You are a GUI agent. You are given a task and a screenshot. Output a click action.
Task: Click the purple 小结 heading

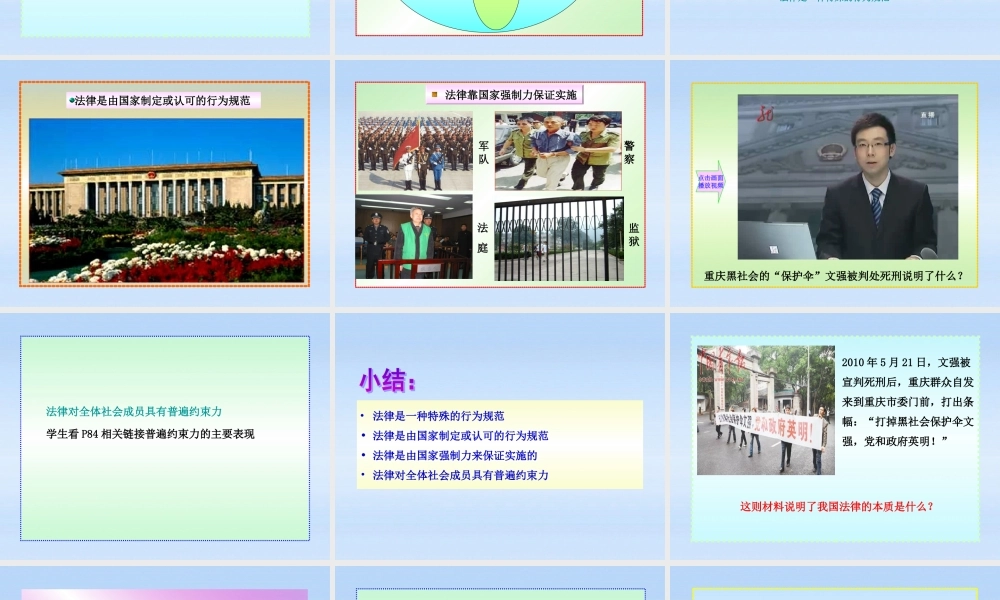pos(388,381)
